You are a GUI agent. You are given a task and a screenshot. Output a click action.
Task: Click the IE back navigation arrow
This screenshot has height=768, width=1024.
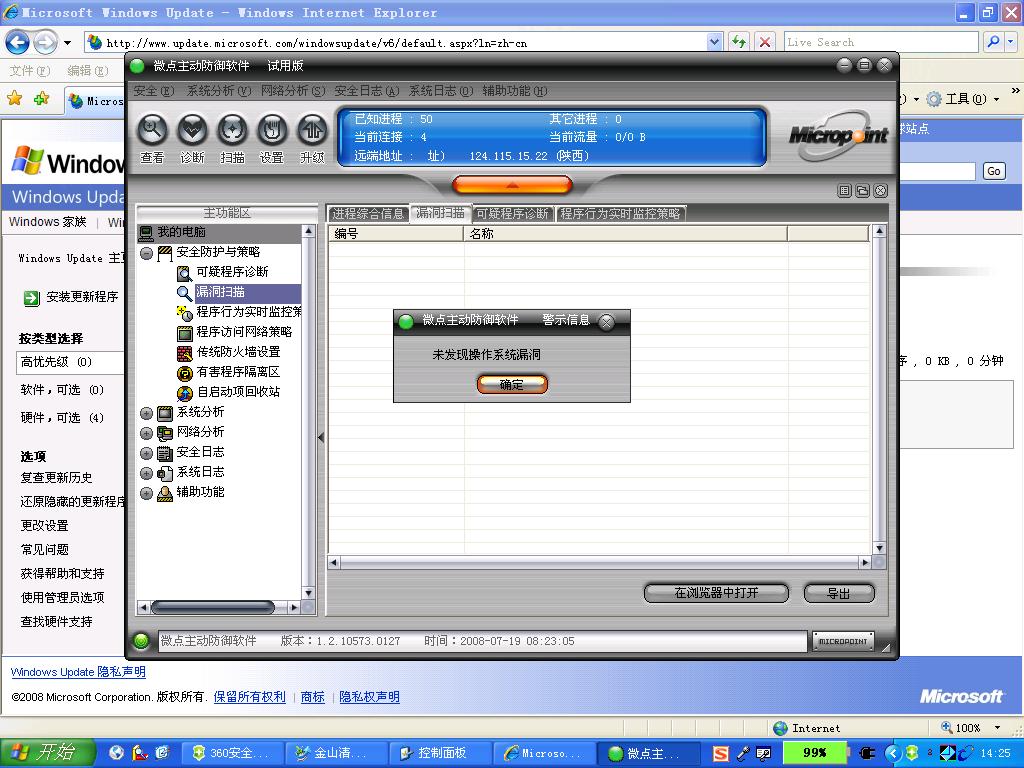click(x=18, y=43)
